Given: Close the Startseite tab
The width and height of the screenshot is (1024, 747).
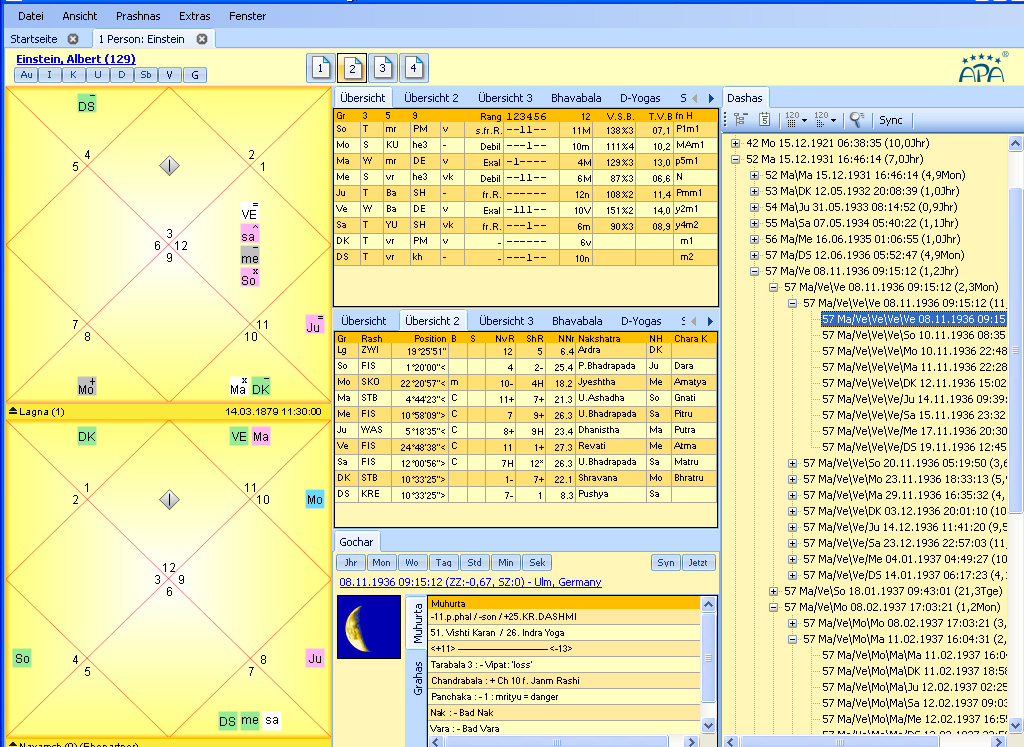Looking at the screenshot, I should (73, 39).
